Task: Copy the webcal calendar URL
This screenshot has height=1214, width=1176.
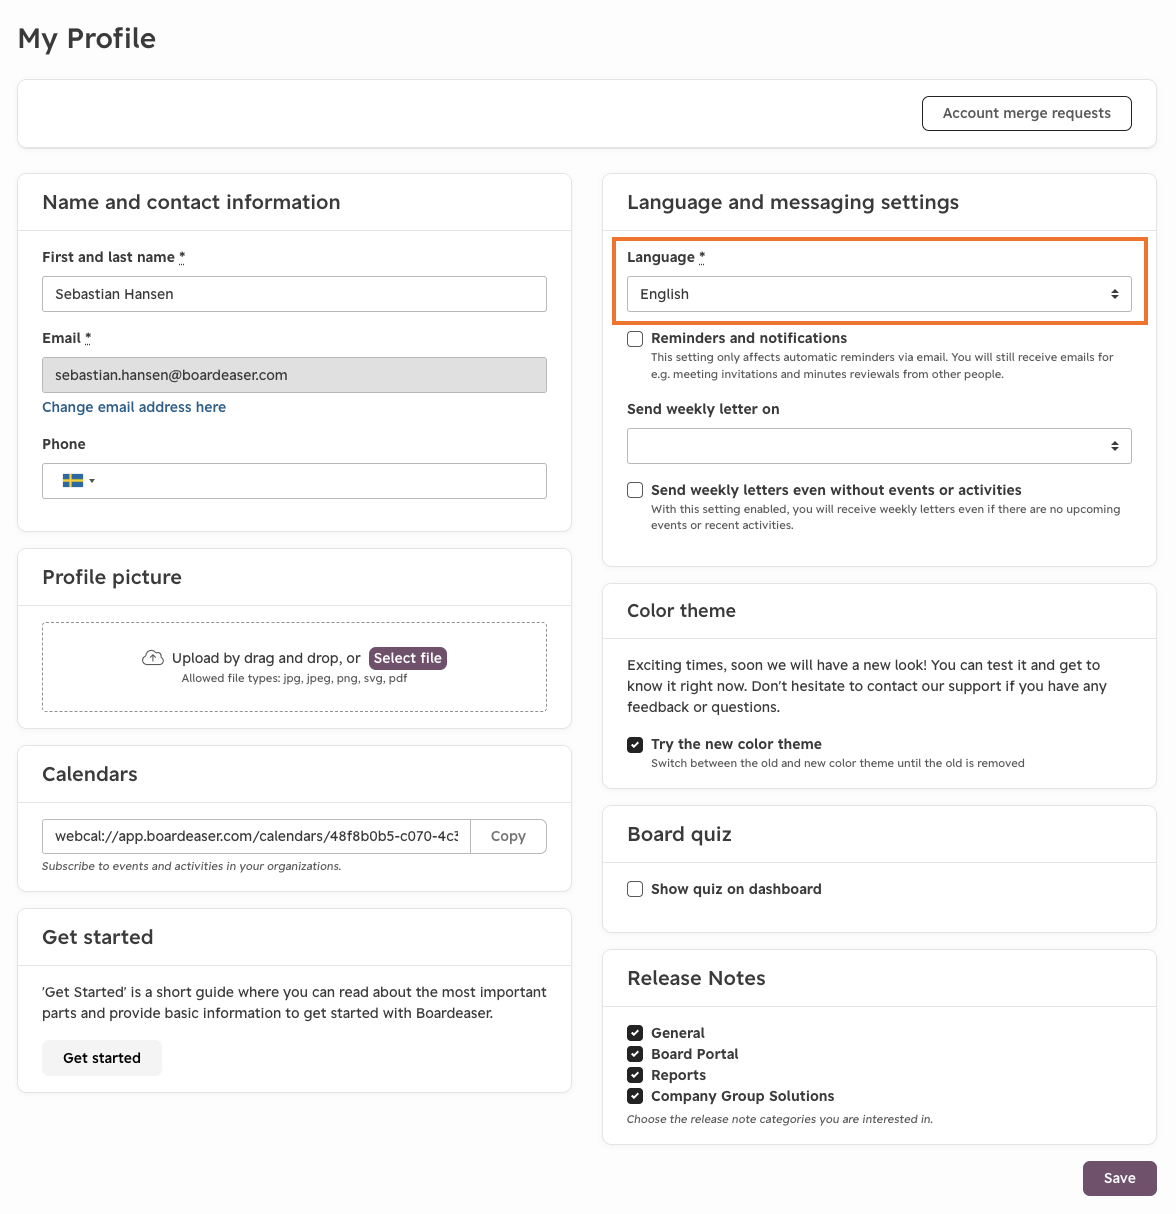Action: coord(508,836)
